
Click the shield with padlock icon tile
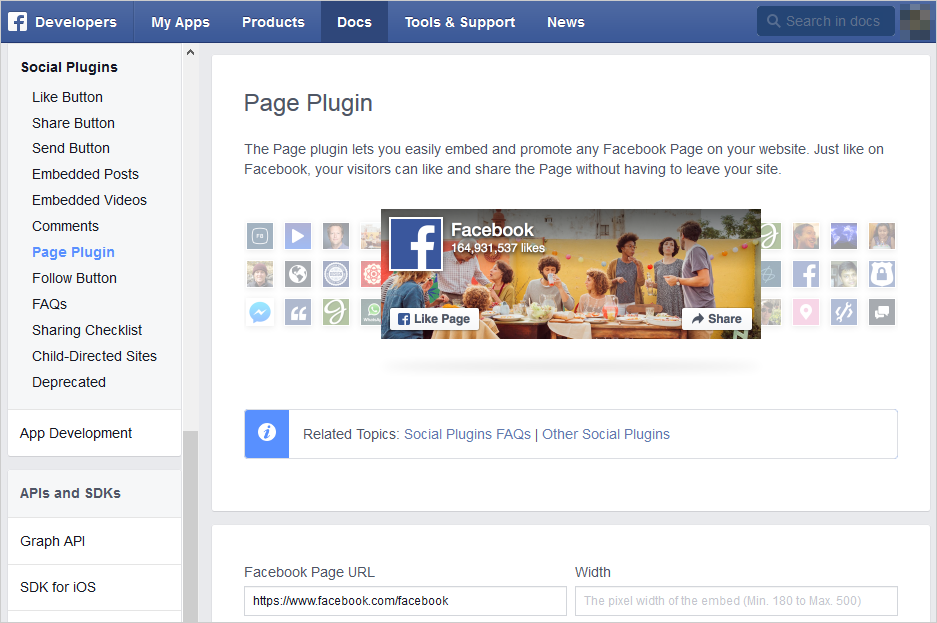point(882,274)
